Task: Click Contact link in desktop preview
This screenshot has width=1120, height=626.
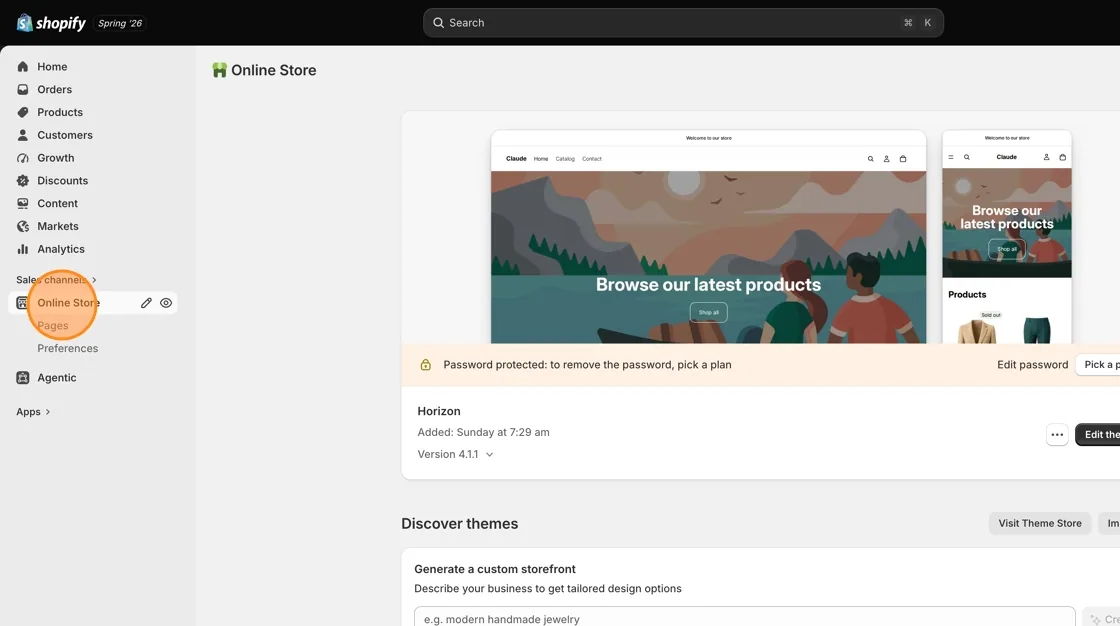Action: point(591,159)
